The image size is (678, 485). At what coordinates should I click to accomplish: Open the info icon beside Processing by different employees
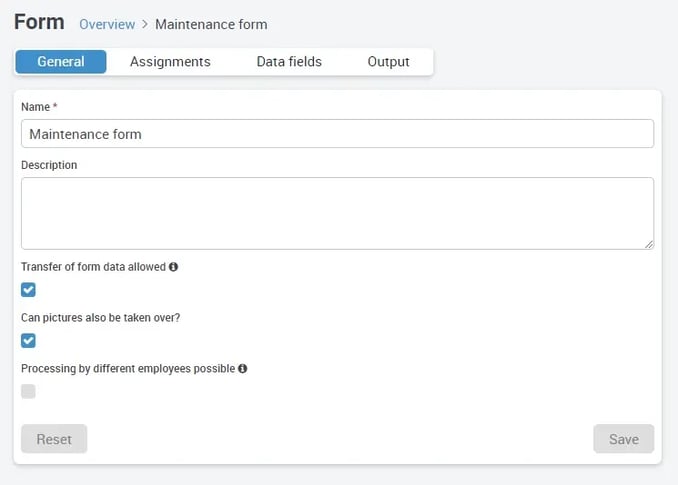click(243, 369)
